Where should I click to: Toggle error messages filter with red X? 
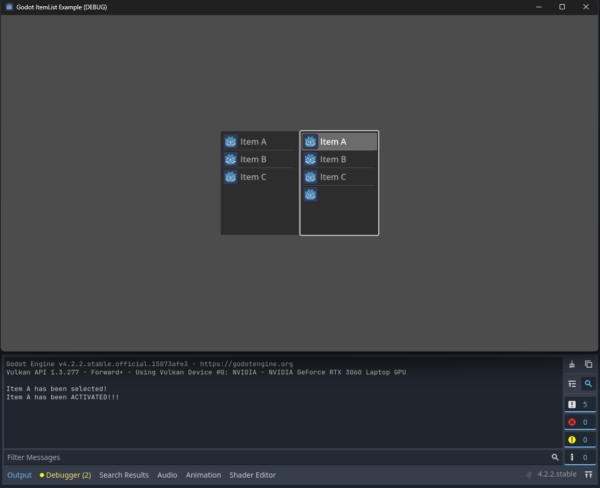[579, 422]
